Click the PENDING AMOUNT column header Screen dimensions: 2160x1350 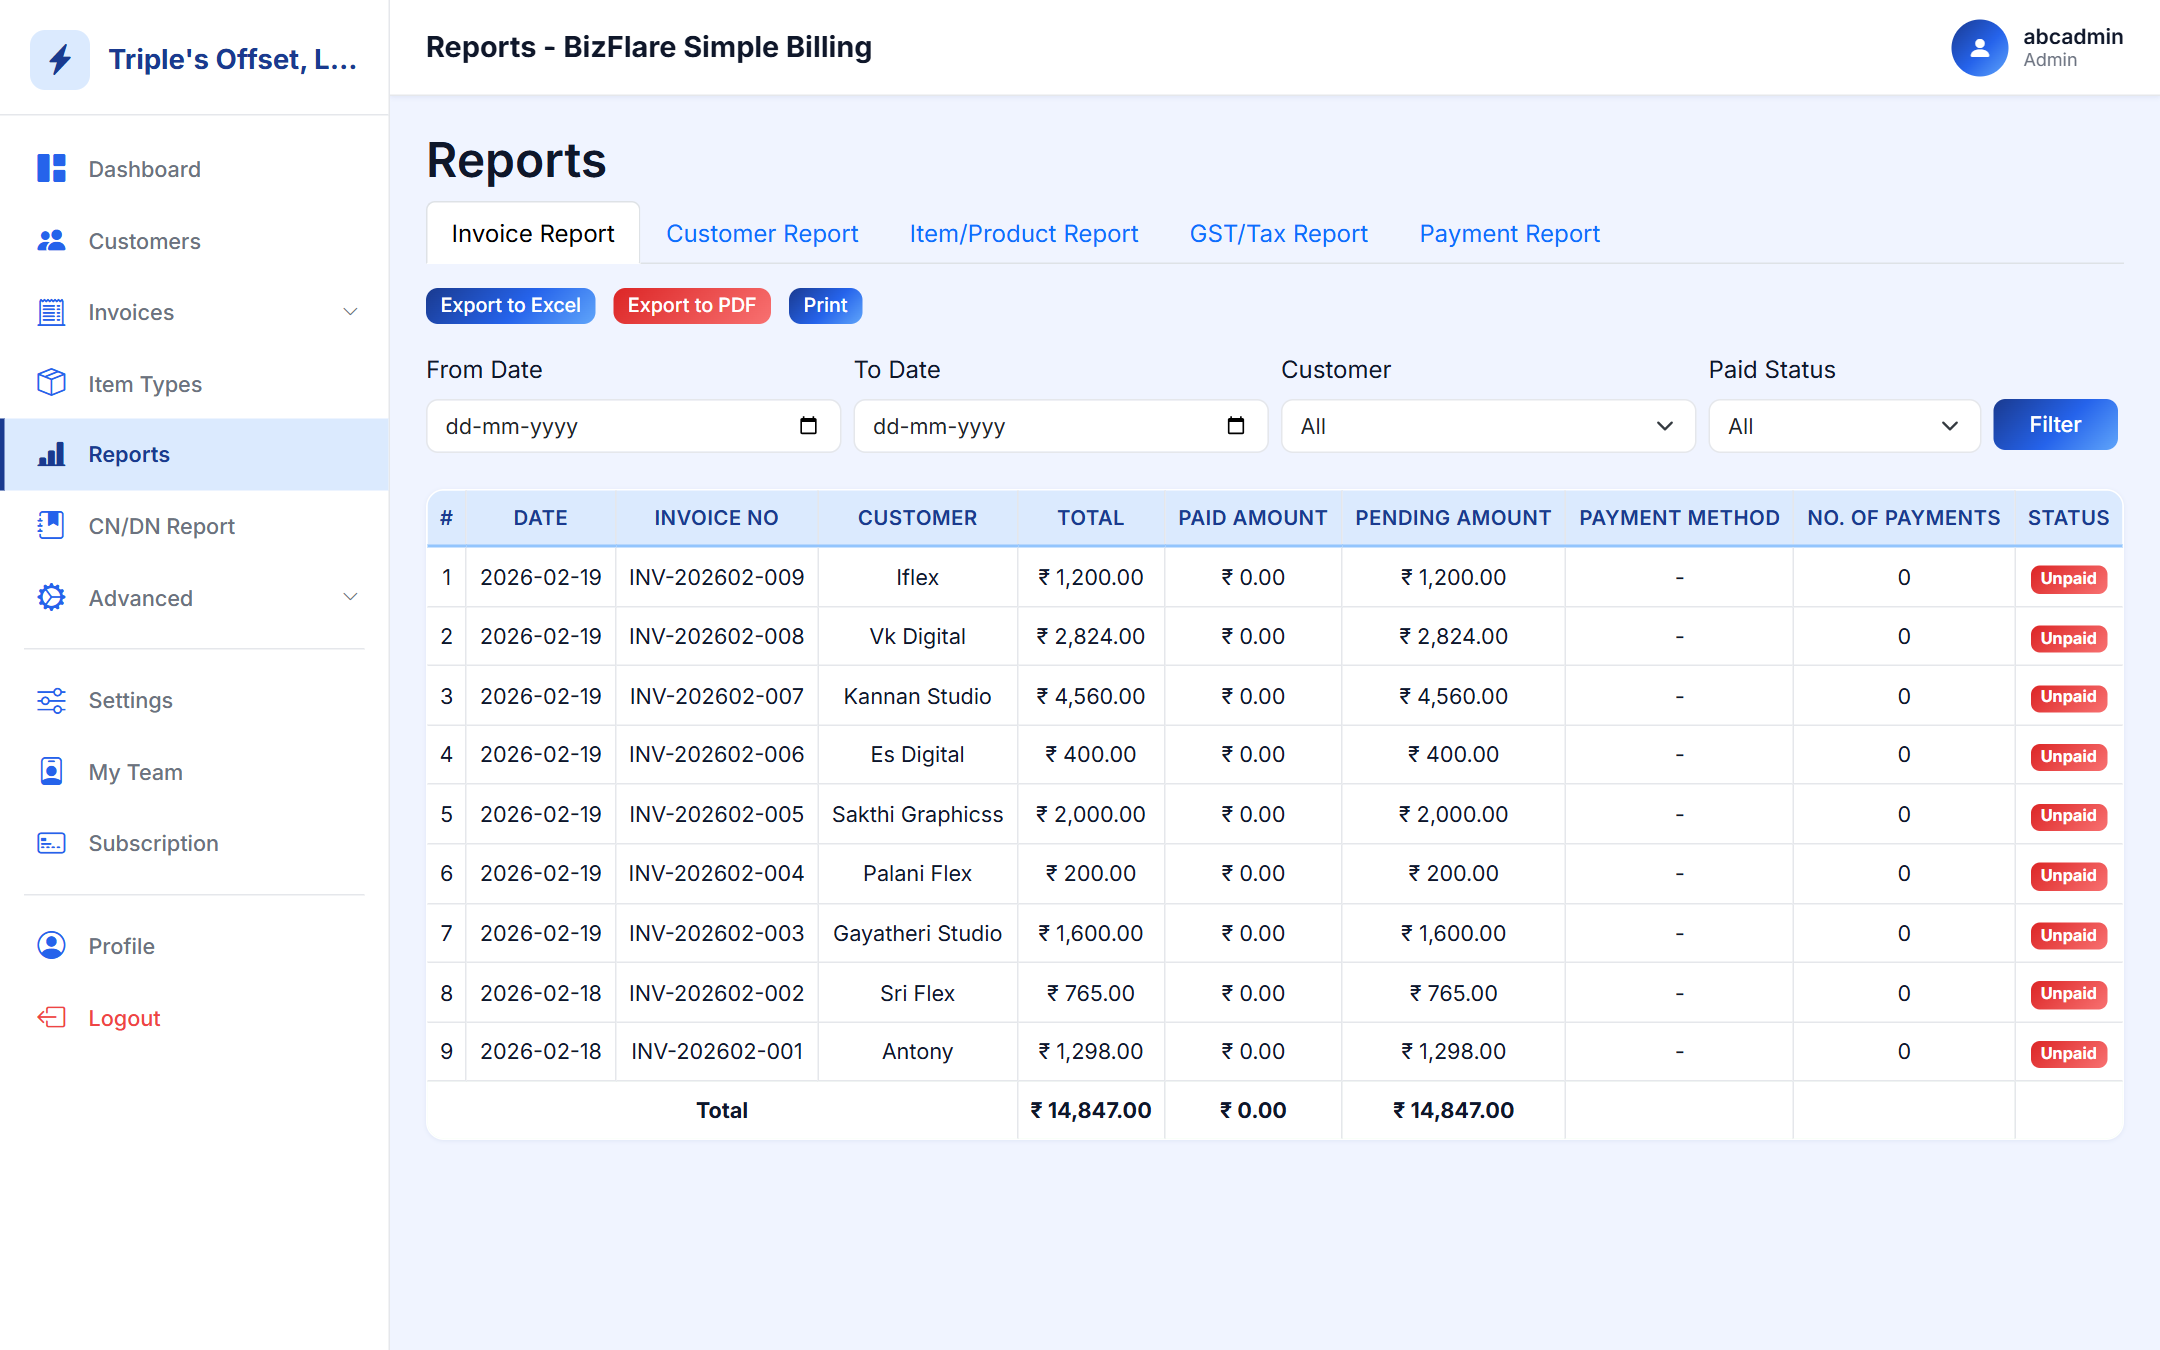click(1453, 518)
